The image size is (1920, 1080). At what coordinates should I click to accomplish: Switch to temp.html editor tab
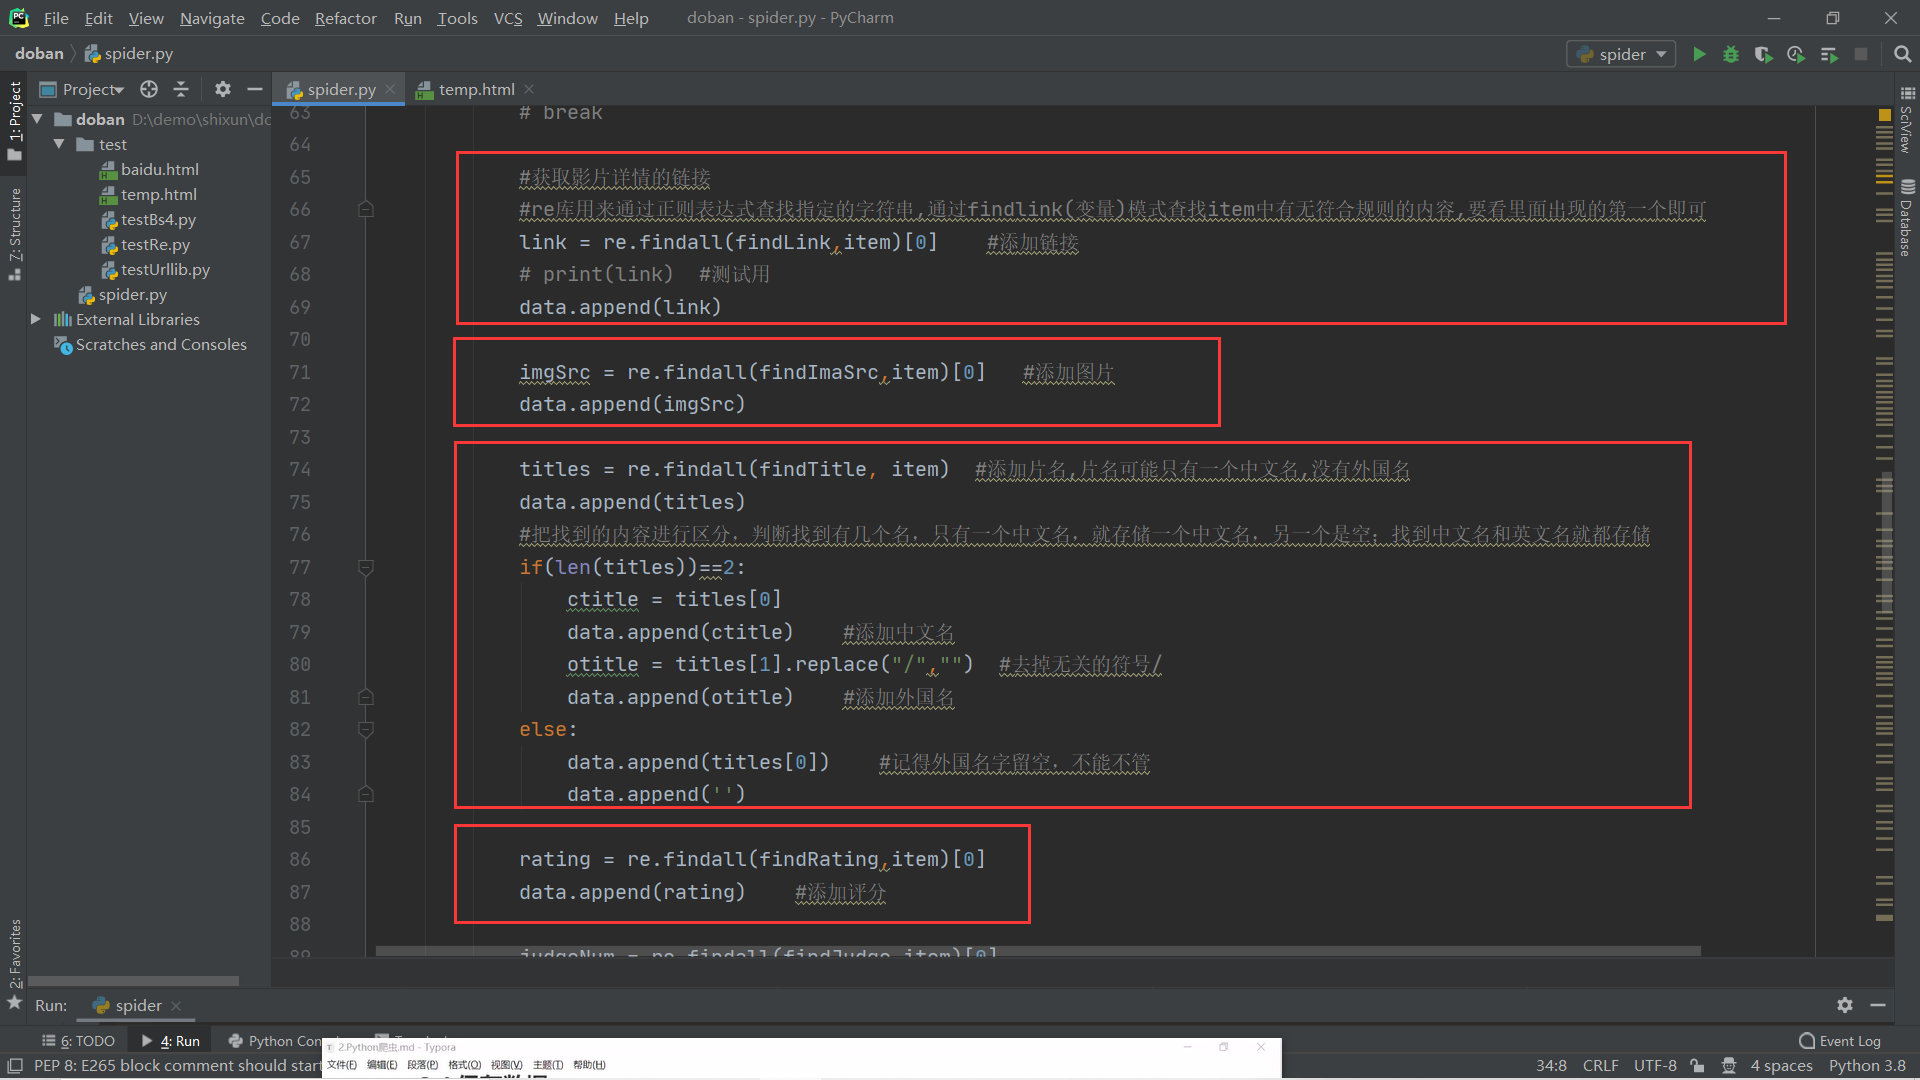pos(476,89)
